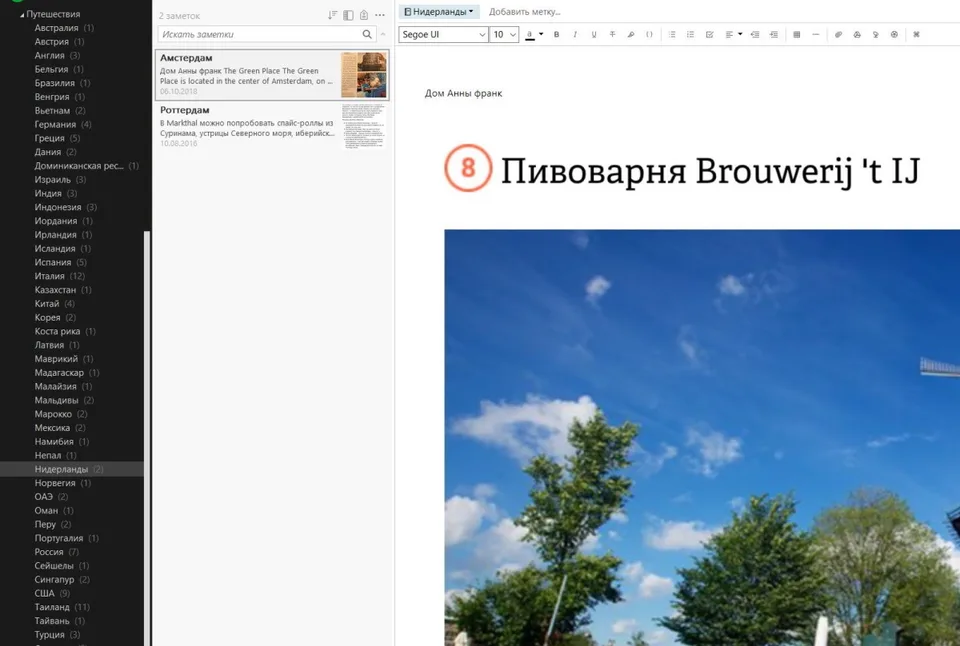Toggle strikethrough formatting
Image resolution: width=960 pixels, height=646 pixels.
click(612, 34)
